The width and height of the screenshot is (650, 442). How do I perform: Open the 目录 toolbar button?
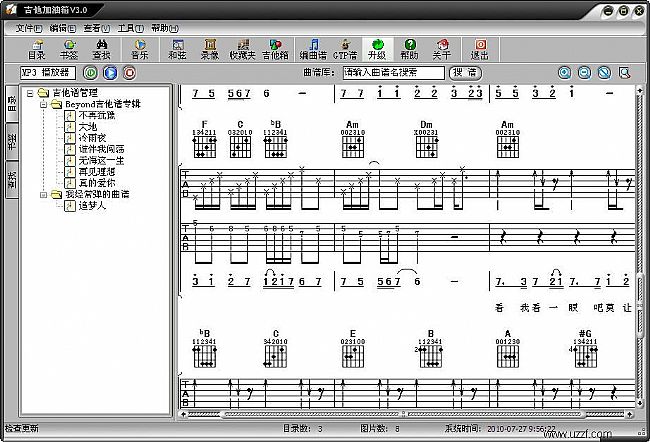click(36, 49)
